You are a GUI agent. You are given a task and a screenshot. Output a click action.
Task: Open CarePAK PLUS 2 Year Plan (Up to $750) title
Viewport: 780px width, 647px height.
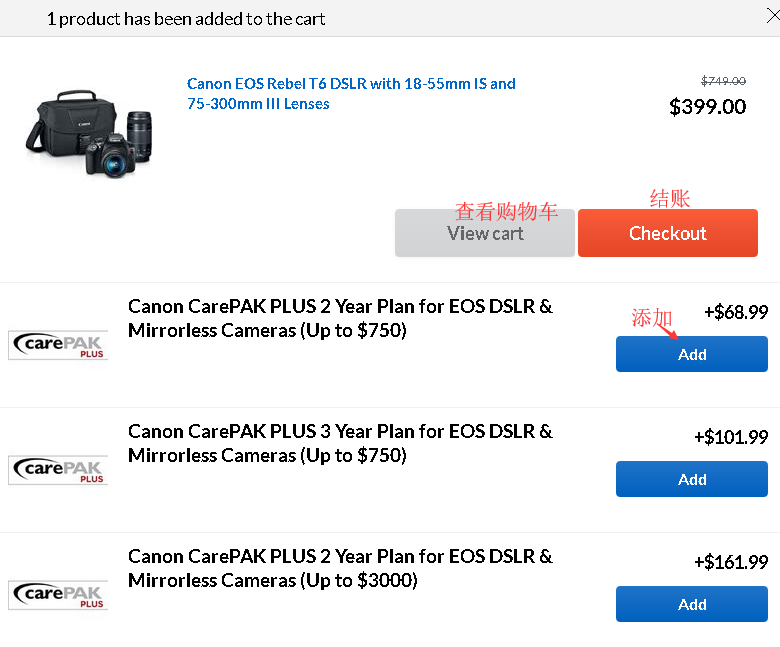[340, 318]
